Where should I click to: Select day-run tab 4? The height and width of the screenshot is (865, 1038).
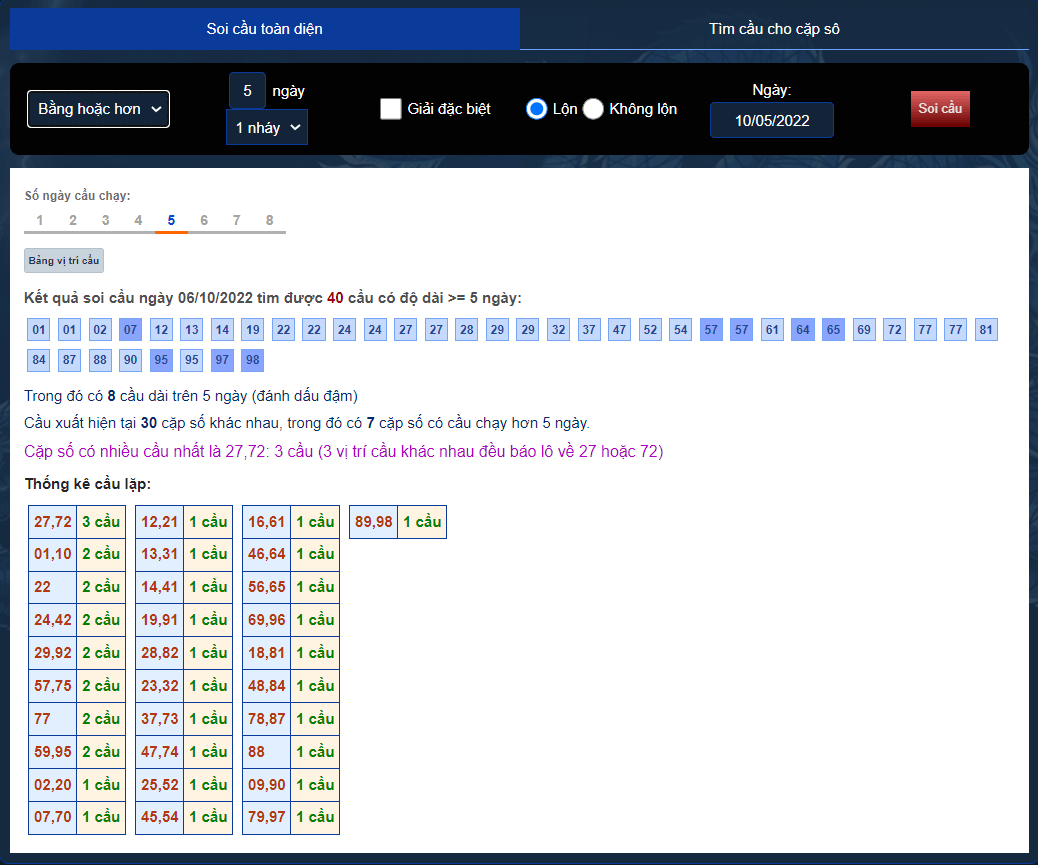click(x=138, y=220)
